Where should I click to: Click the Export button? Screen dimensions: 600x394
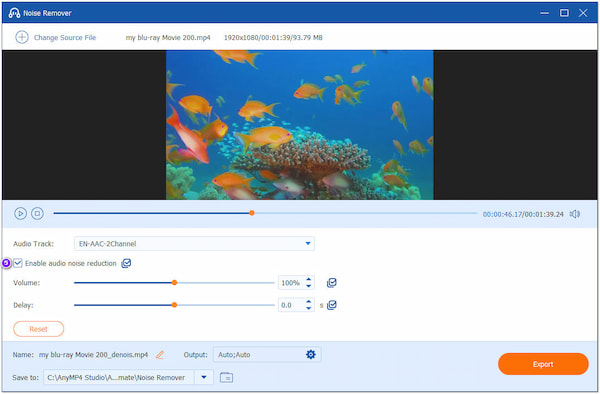click(543, 364)
